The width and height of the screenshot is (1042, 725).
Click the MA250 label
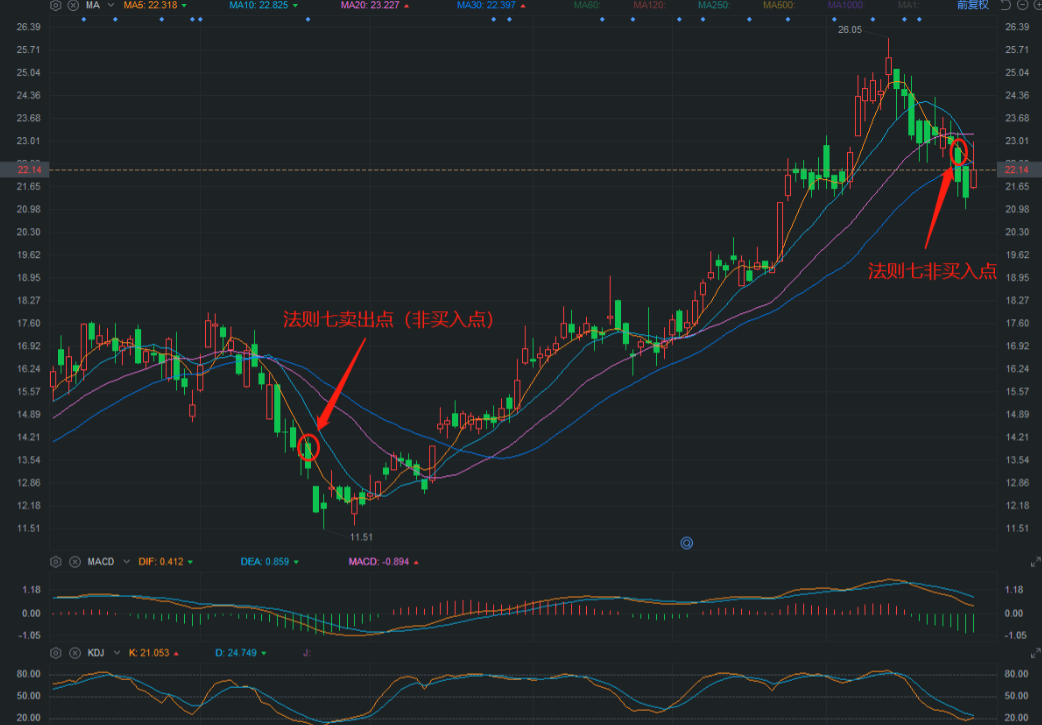714,5
